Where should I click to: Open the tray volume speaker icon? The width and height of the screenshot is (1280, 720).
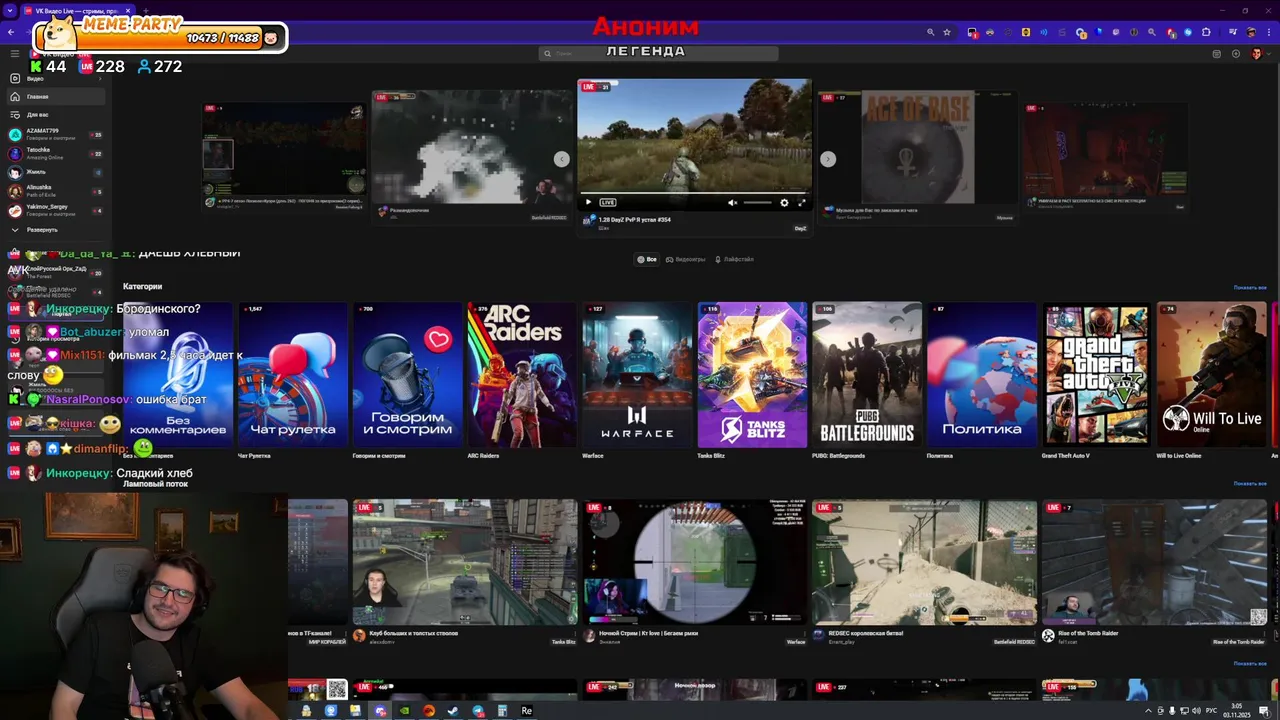[1198, 711]
